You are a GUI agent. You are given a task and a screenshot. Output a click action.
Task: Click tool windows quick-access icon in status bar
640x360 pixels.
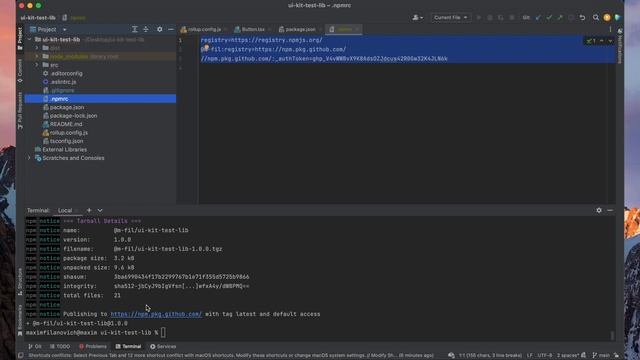(x=20, y=356)
